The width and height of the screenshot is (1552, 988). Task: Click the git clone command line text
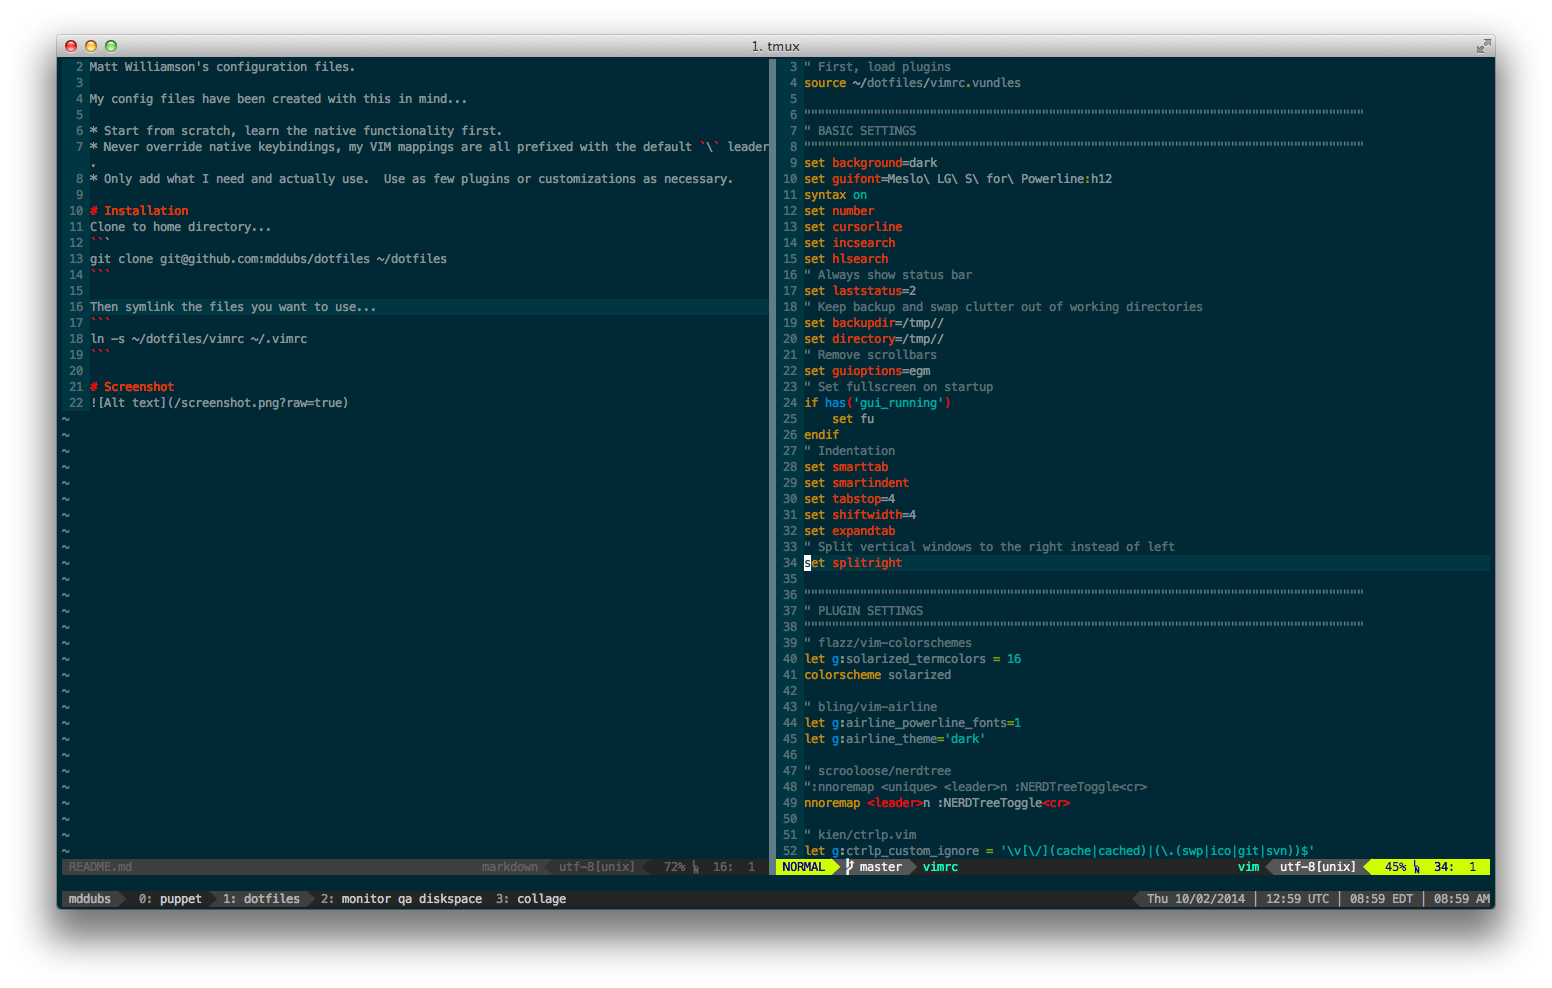click(x=268, y=259)
